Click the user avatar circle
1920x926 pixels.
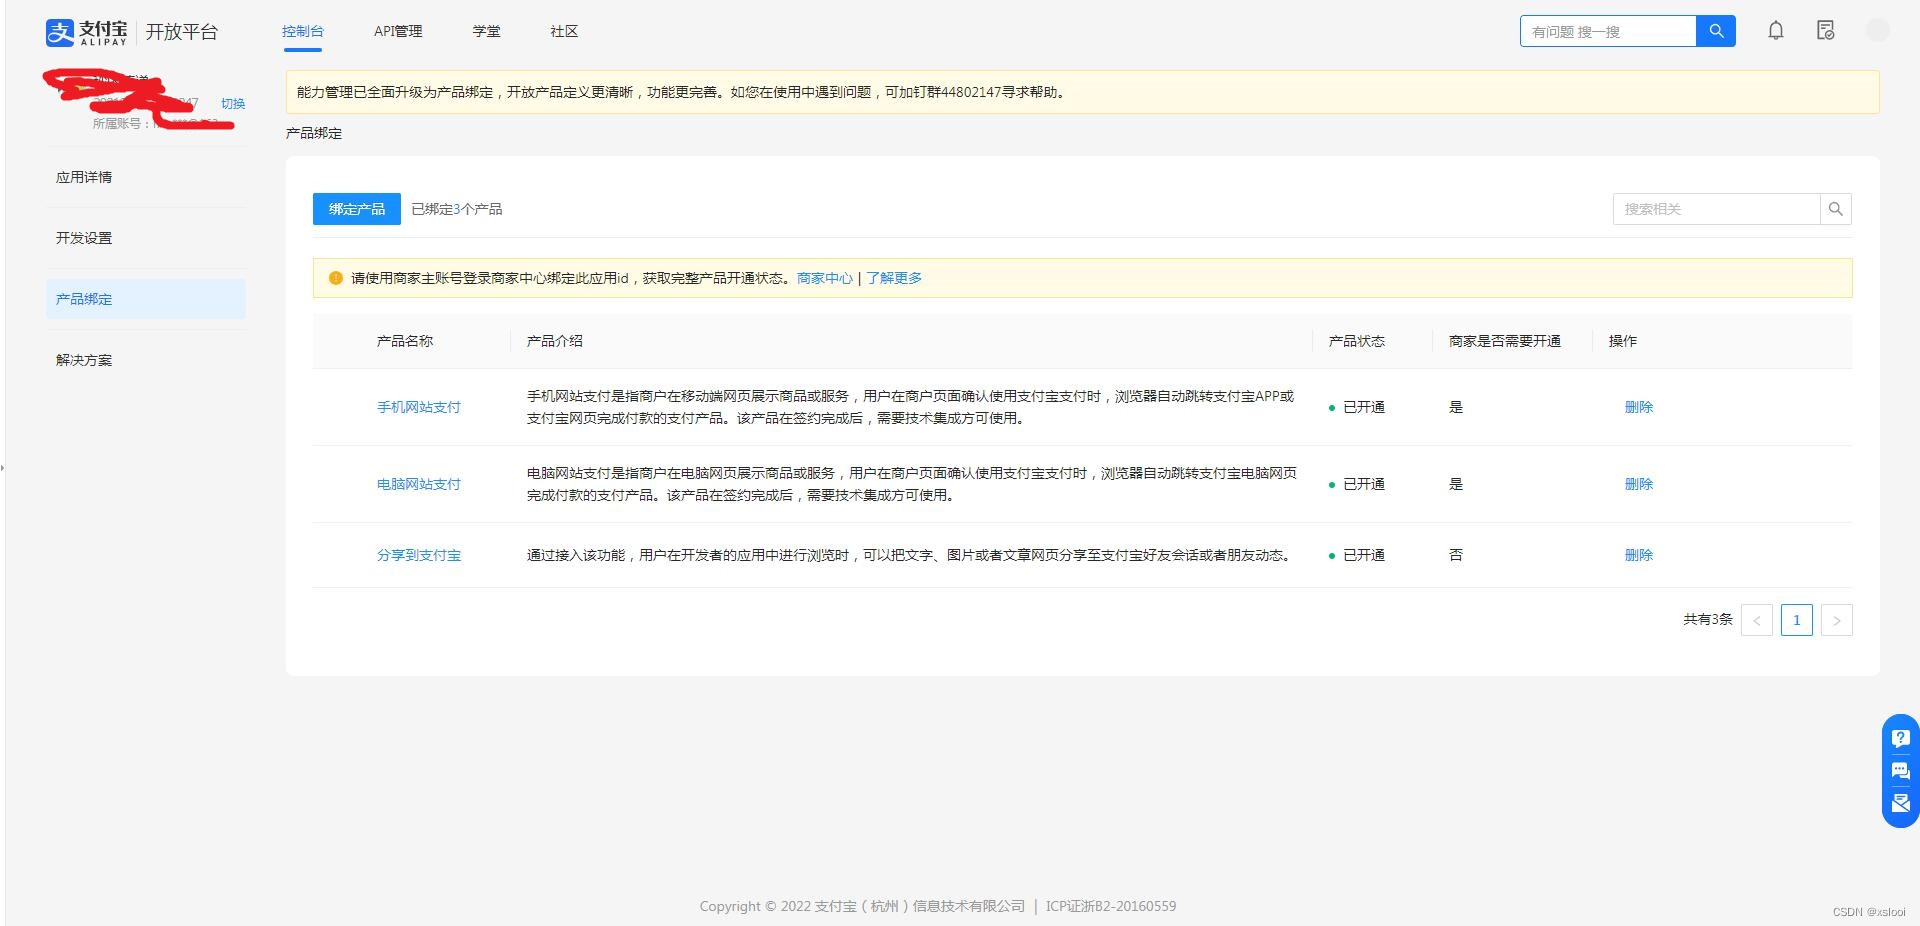pos(1878,31)
